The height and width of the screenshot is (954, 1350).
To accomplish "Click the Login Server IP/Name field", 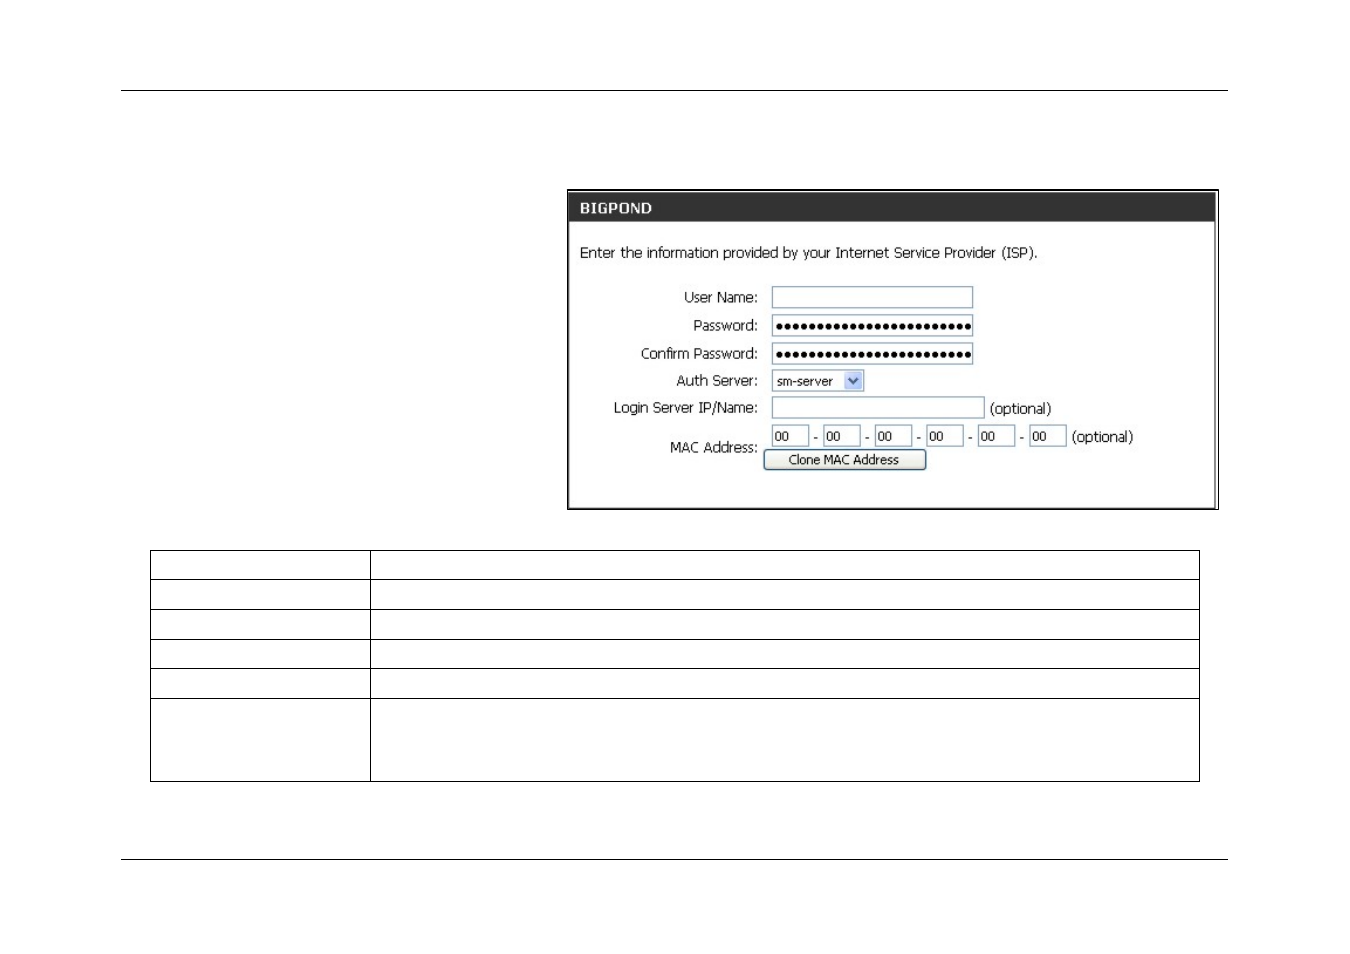I will [878, 408].
